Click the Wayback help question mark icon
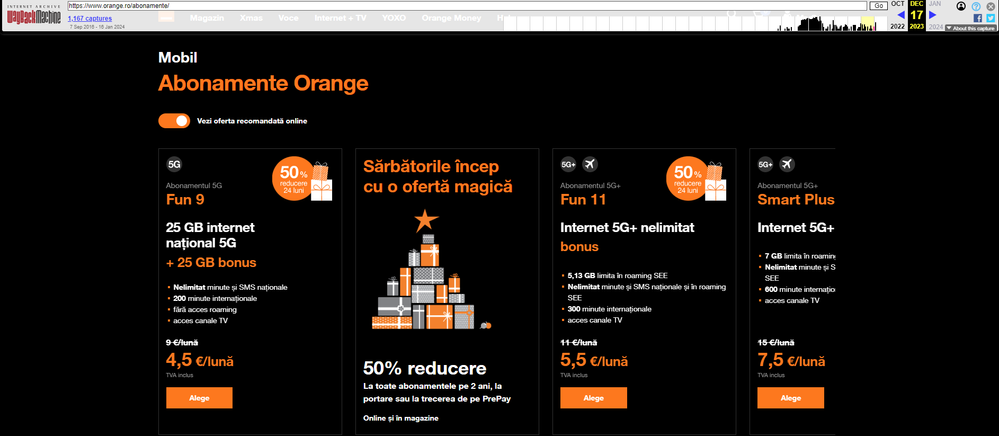This screenshot has width=999, height=436. point(976,6)
